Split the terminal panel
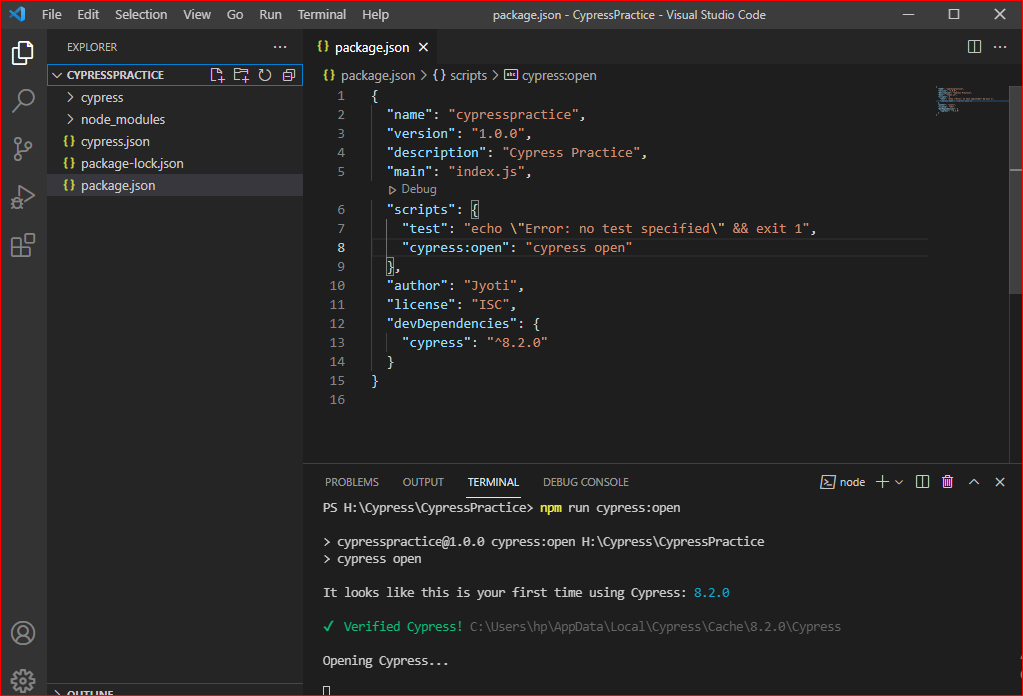 click(922, 482)
